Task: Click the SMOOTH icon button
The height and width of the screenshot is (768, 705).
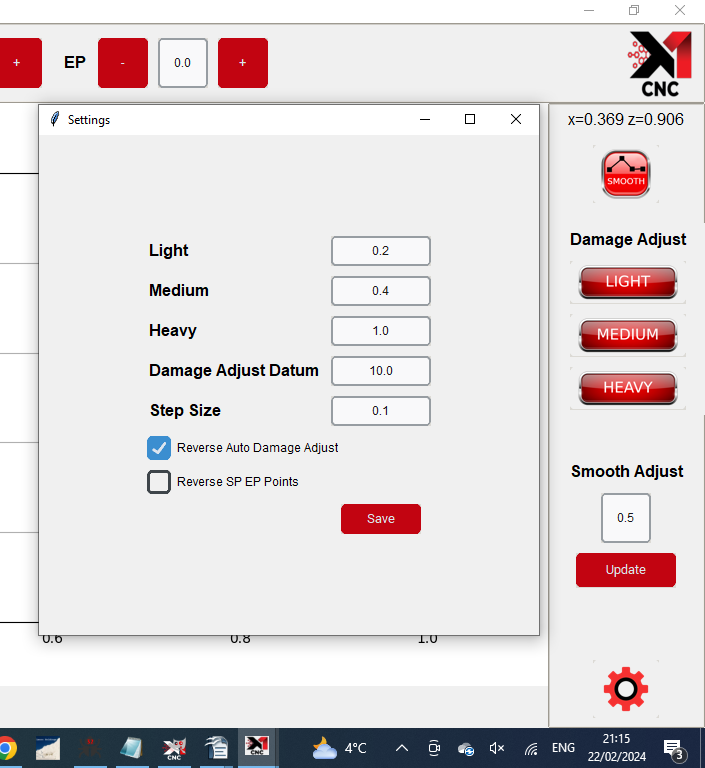Action: click(x=626, y=174)
